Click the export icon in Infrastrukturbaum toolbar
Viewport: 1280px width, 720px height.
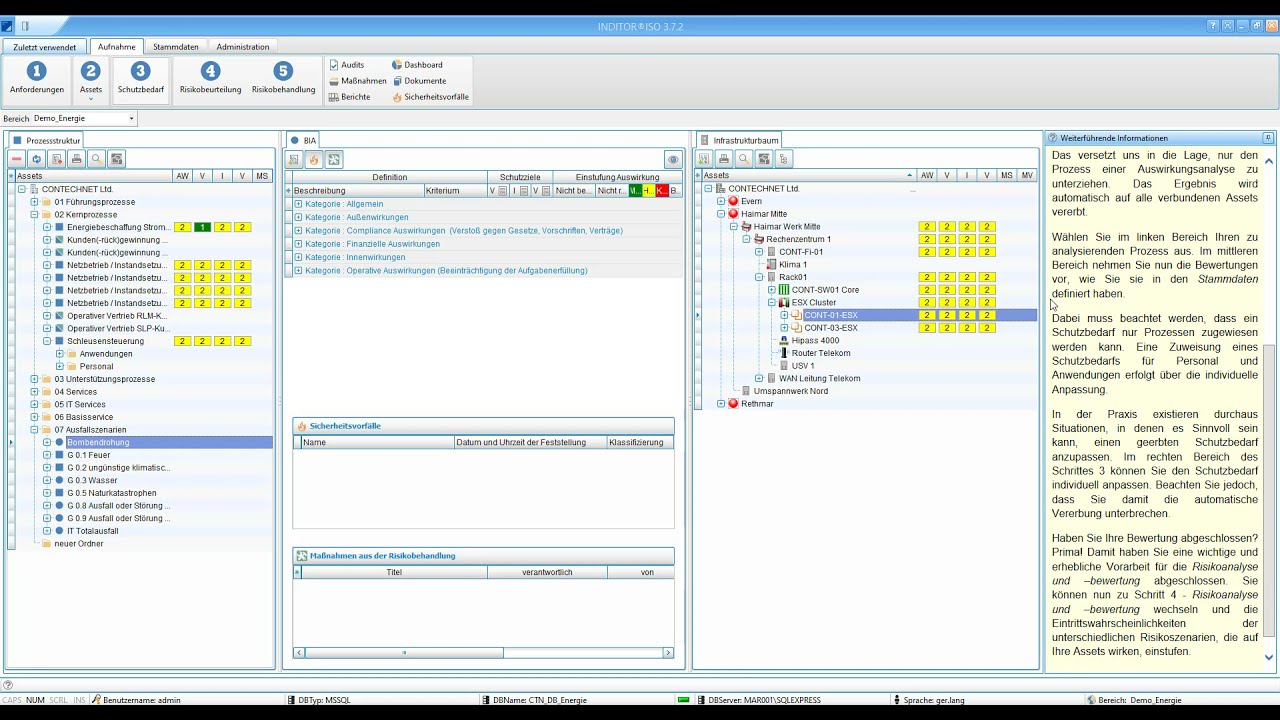point(704,159)
